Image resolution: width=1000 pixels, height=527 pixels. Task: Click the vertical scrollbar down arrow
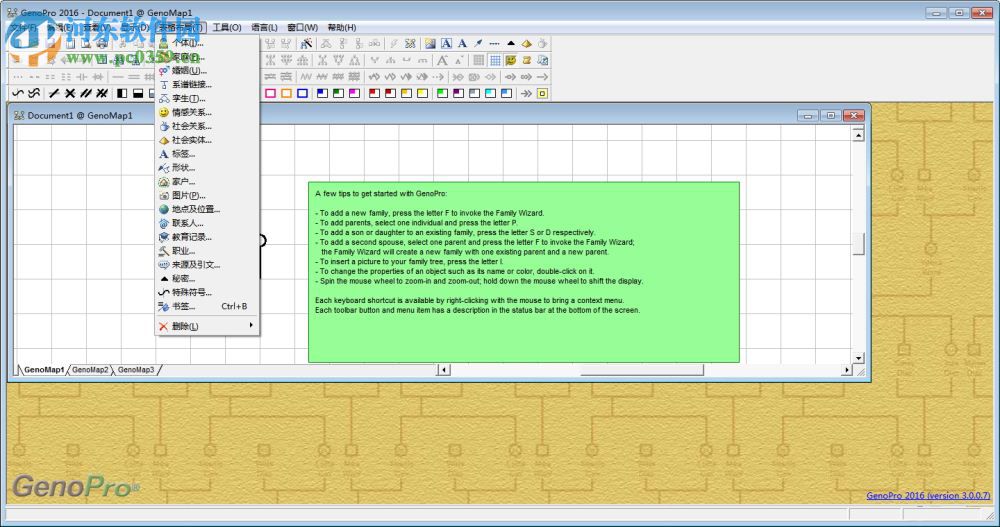(x=858, y=358)
